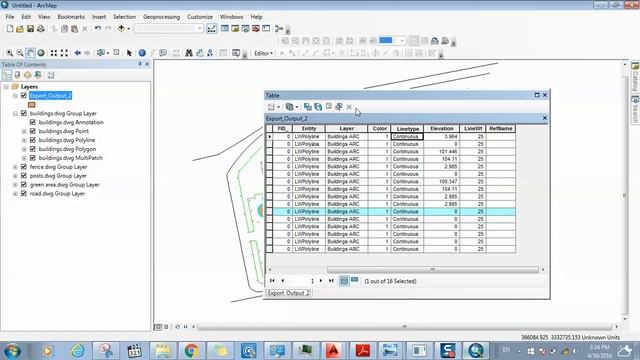Open the Selection menu
Viewport: 640px width, 360px height.
point(124,17)
